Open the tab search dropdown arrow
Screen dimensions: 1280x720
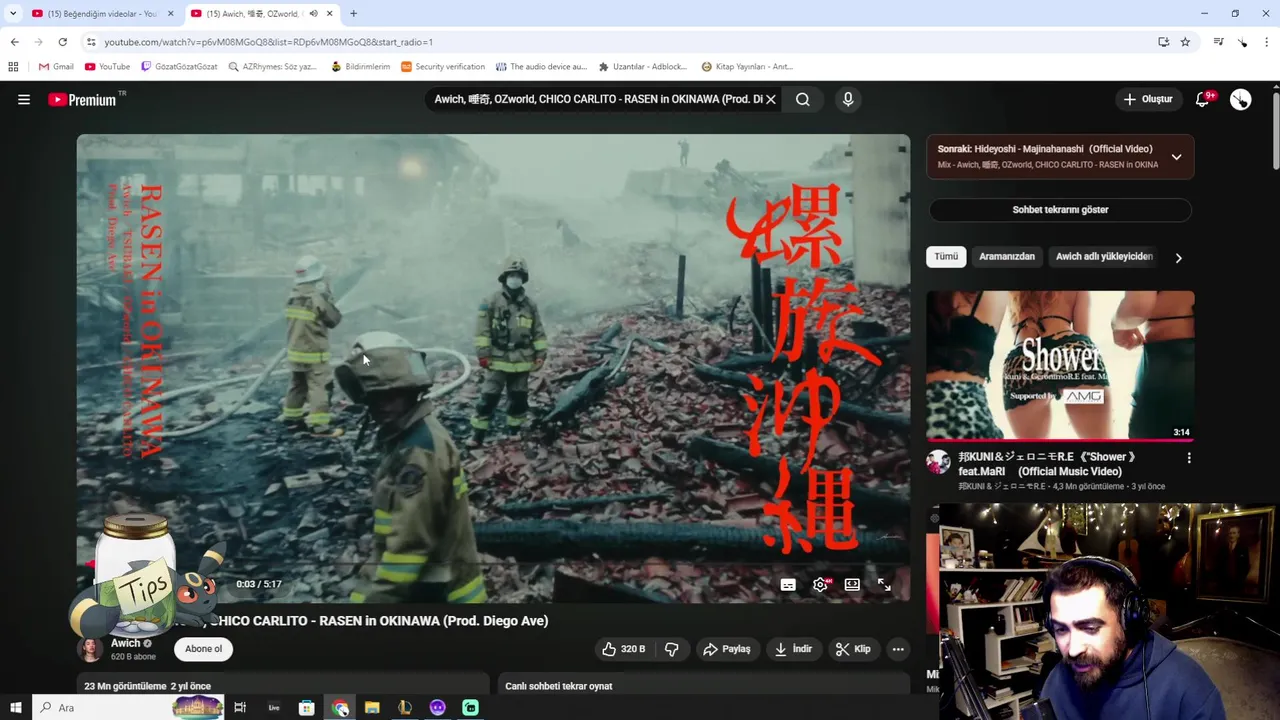point(13,14)
